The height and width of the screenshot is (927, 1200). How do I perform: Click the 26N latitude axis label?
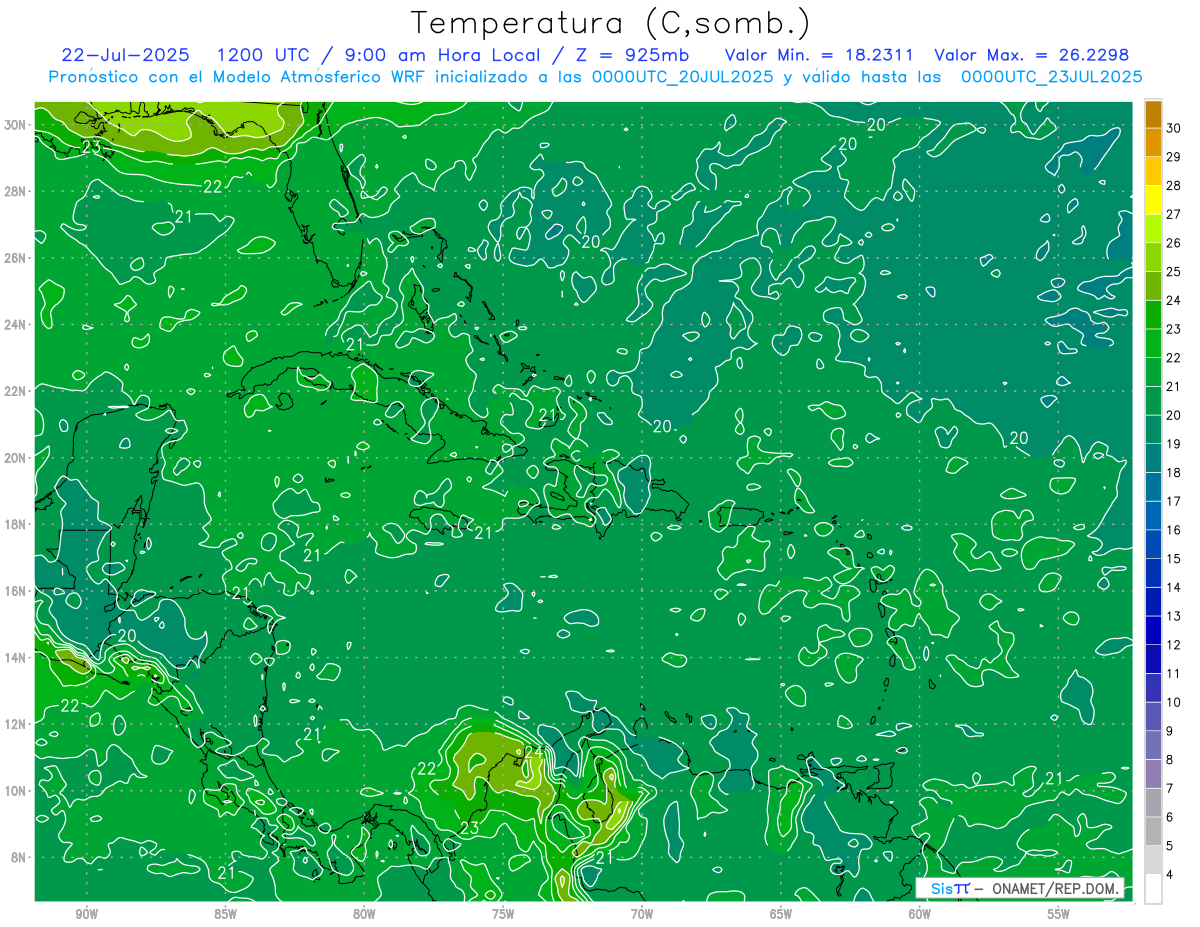(17, 258)
